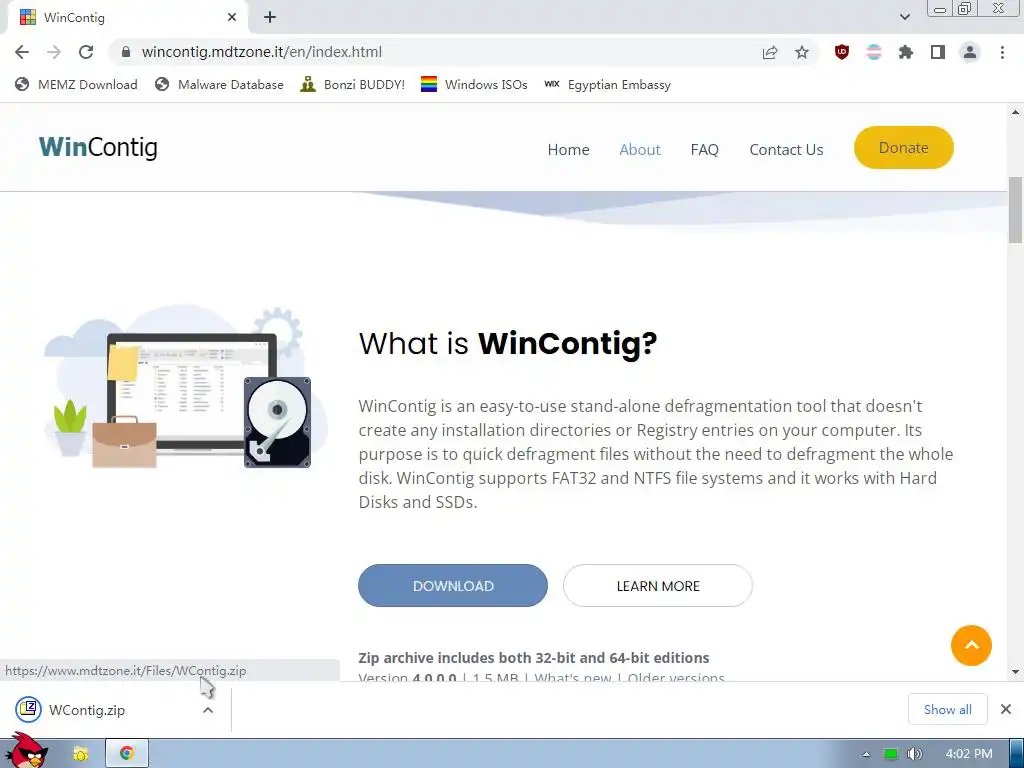Open the Egyptian Embassy bookmark
The width and height of the screenshot is (1024, 768).
tap(607, 85)
